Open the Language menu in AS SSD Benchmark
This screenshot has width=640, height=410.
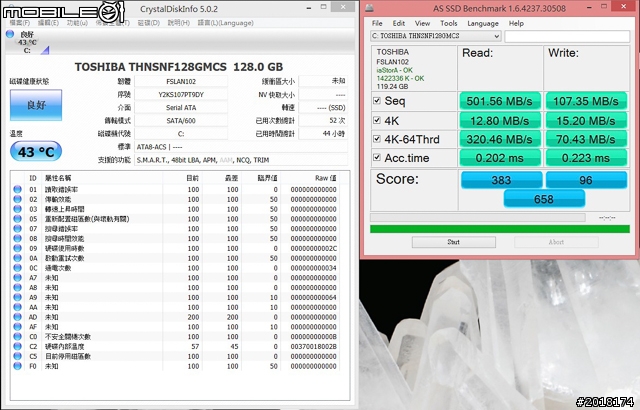483,23
